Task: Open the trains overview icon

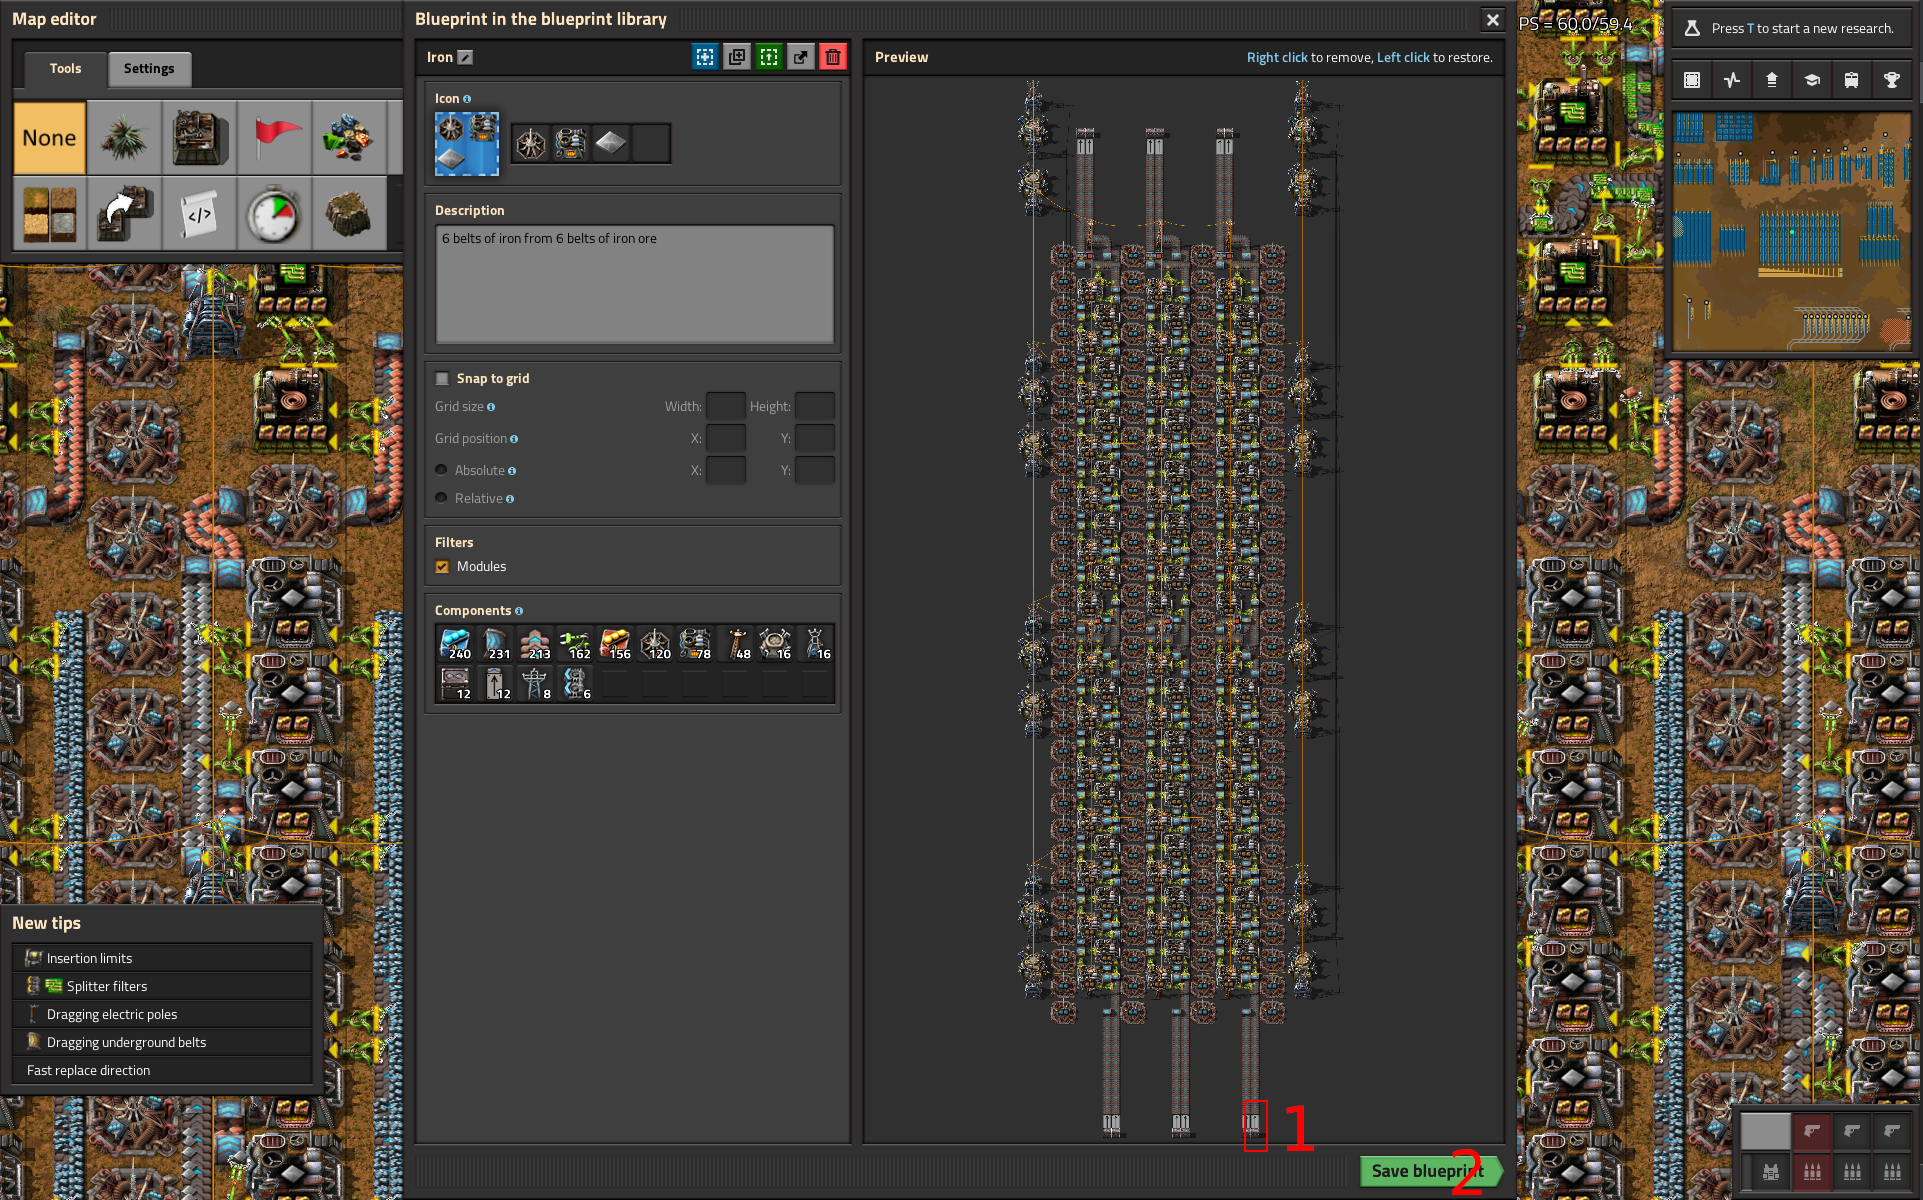Action: [1852, 80]
